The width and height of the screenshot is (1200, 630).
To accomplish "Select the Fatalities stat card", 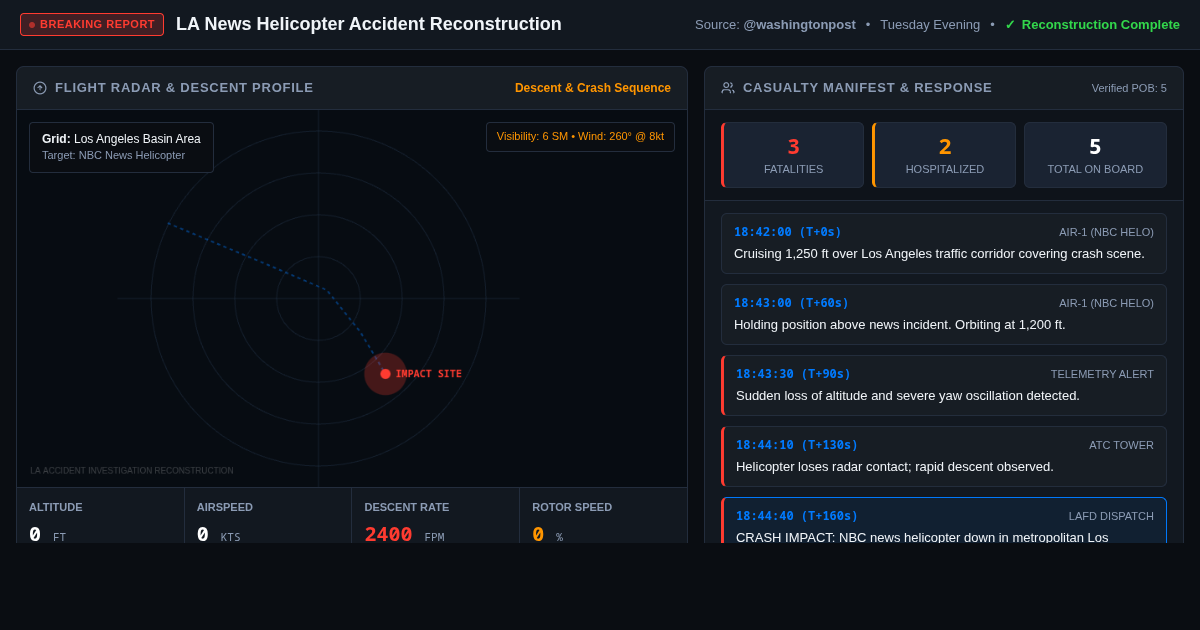I will tap(792, 155).
